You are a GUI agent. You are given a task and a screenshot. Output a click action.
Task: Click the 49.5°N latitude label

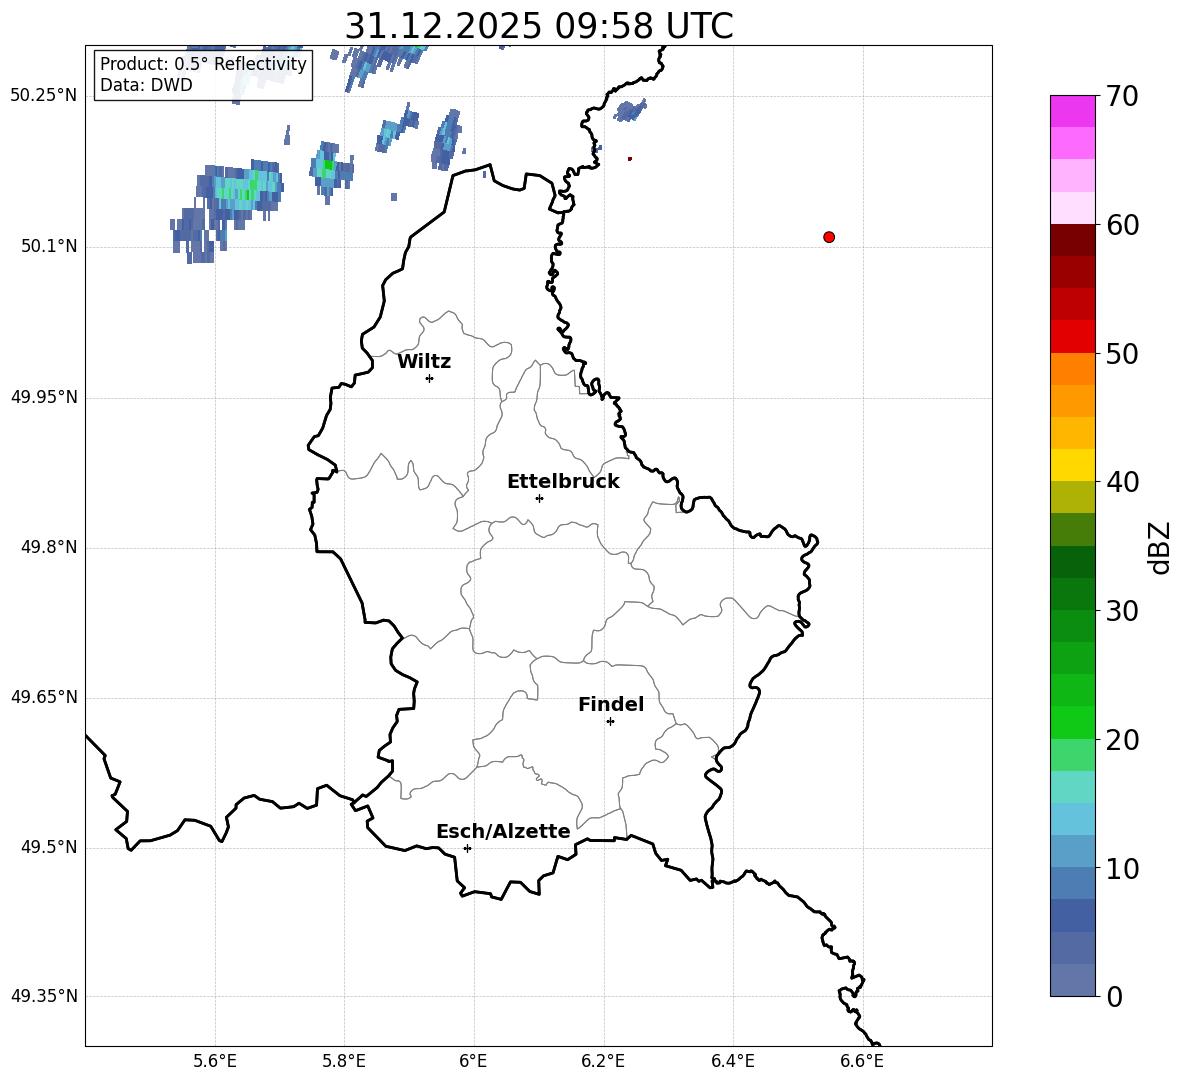(x=49, y=847)
